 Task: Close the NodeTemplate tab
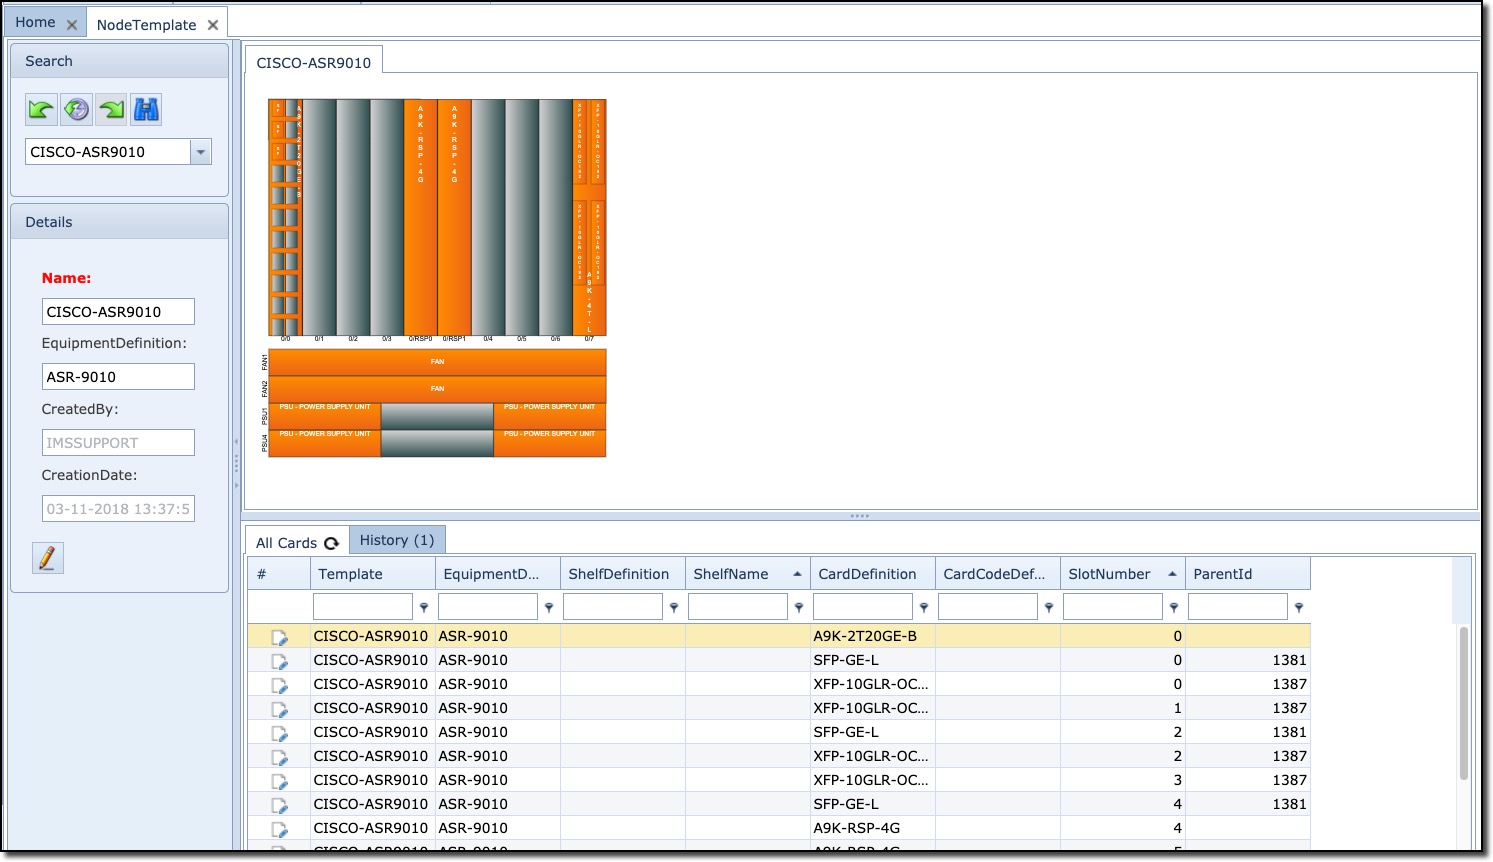213,25
